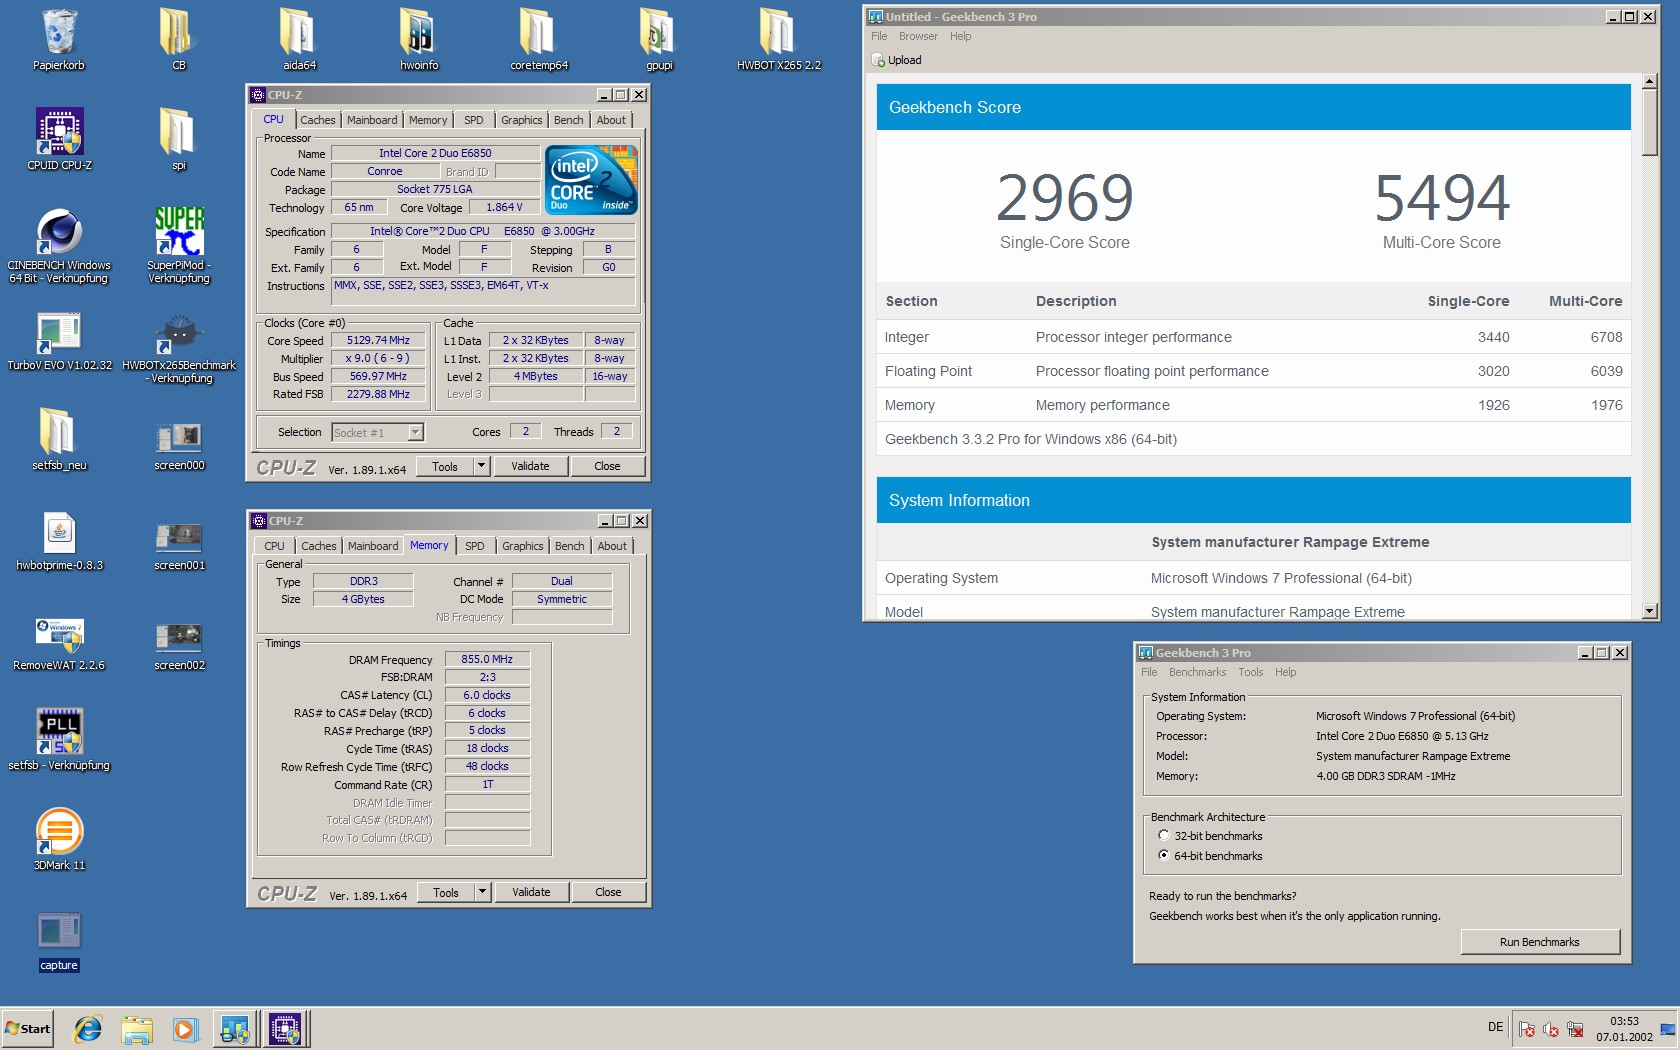Click the Action Center flag tray icon

point(1527,1029)
